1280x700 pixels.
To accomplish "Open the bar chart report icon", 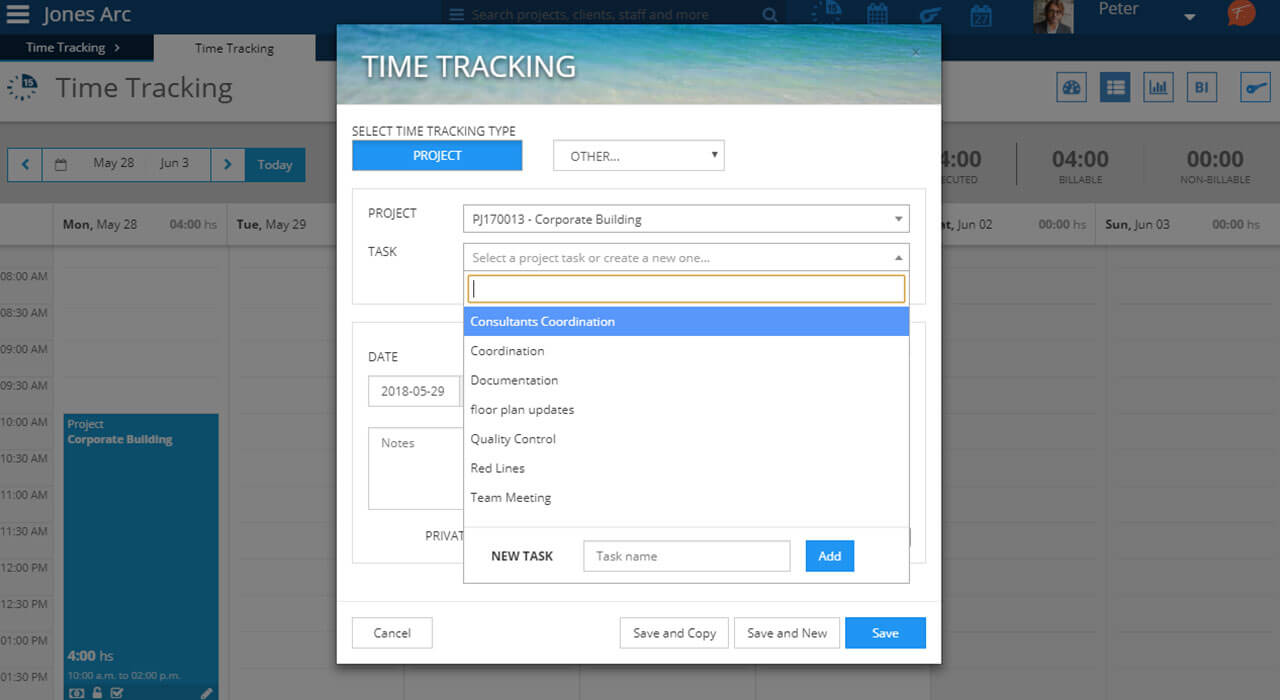I will click(x=1158, y=88).
